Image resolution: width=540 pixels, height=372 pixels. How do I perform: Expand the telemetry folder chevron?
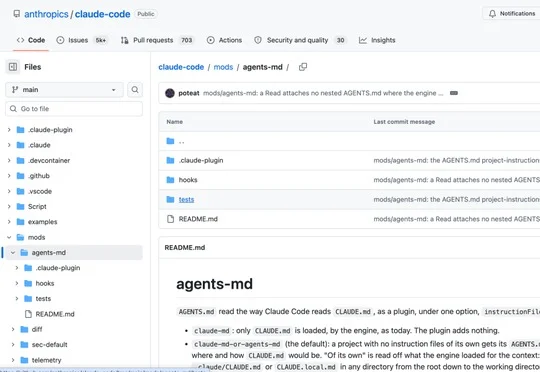[x=13, y=360]
